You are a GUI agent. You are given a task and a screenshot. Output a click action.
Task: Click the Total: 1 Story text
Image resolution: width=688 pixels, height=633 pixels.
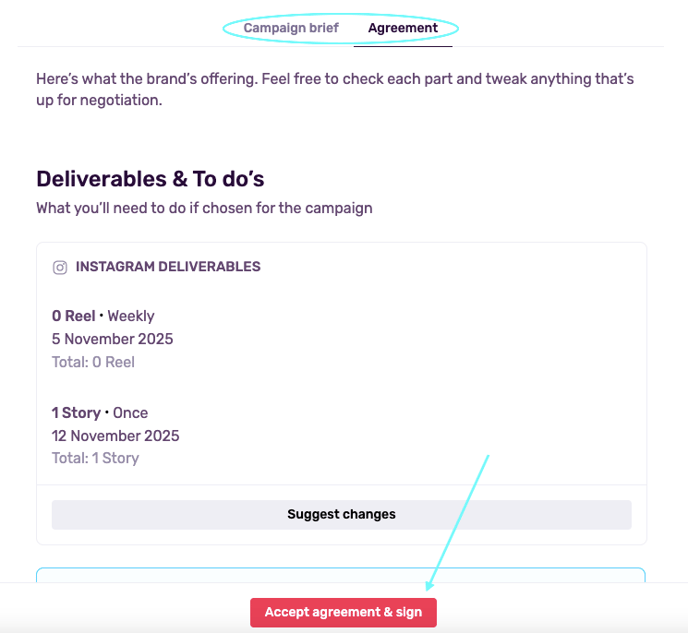[x=95, y=458]
